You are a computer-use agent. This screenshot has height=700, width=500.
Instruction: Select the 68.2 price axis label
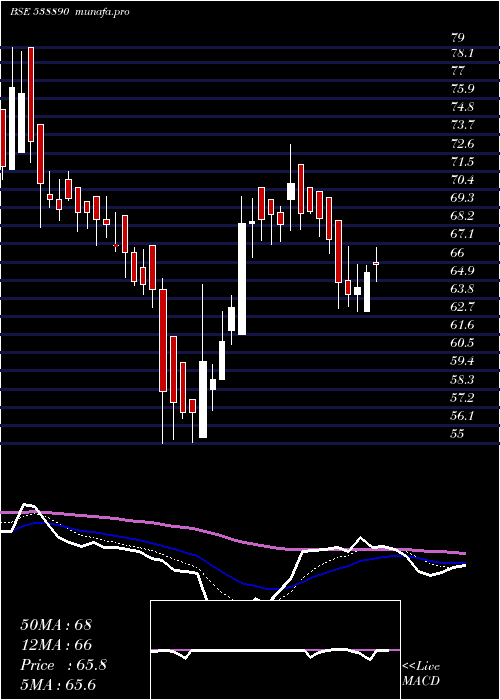pos(462,216)
